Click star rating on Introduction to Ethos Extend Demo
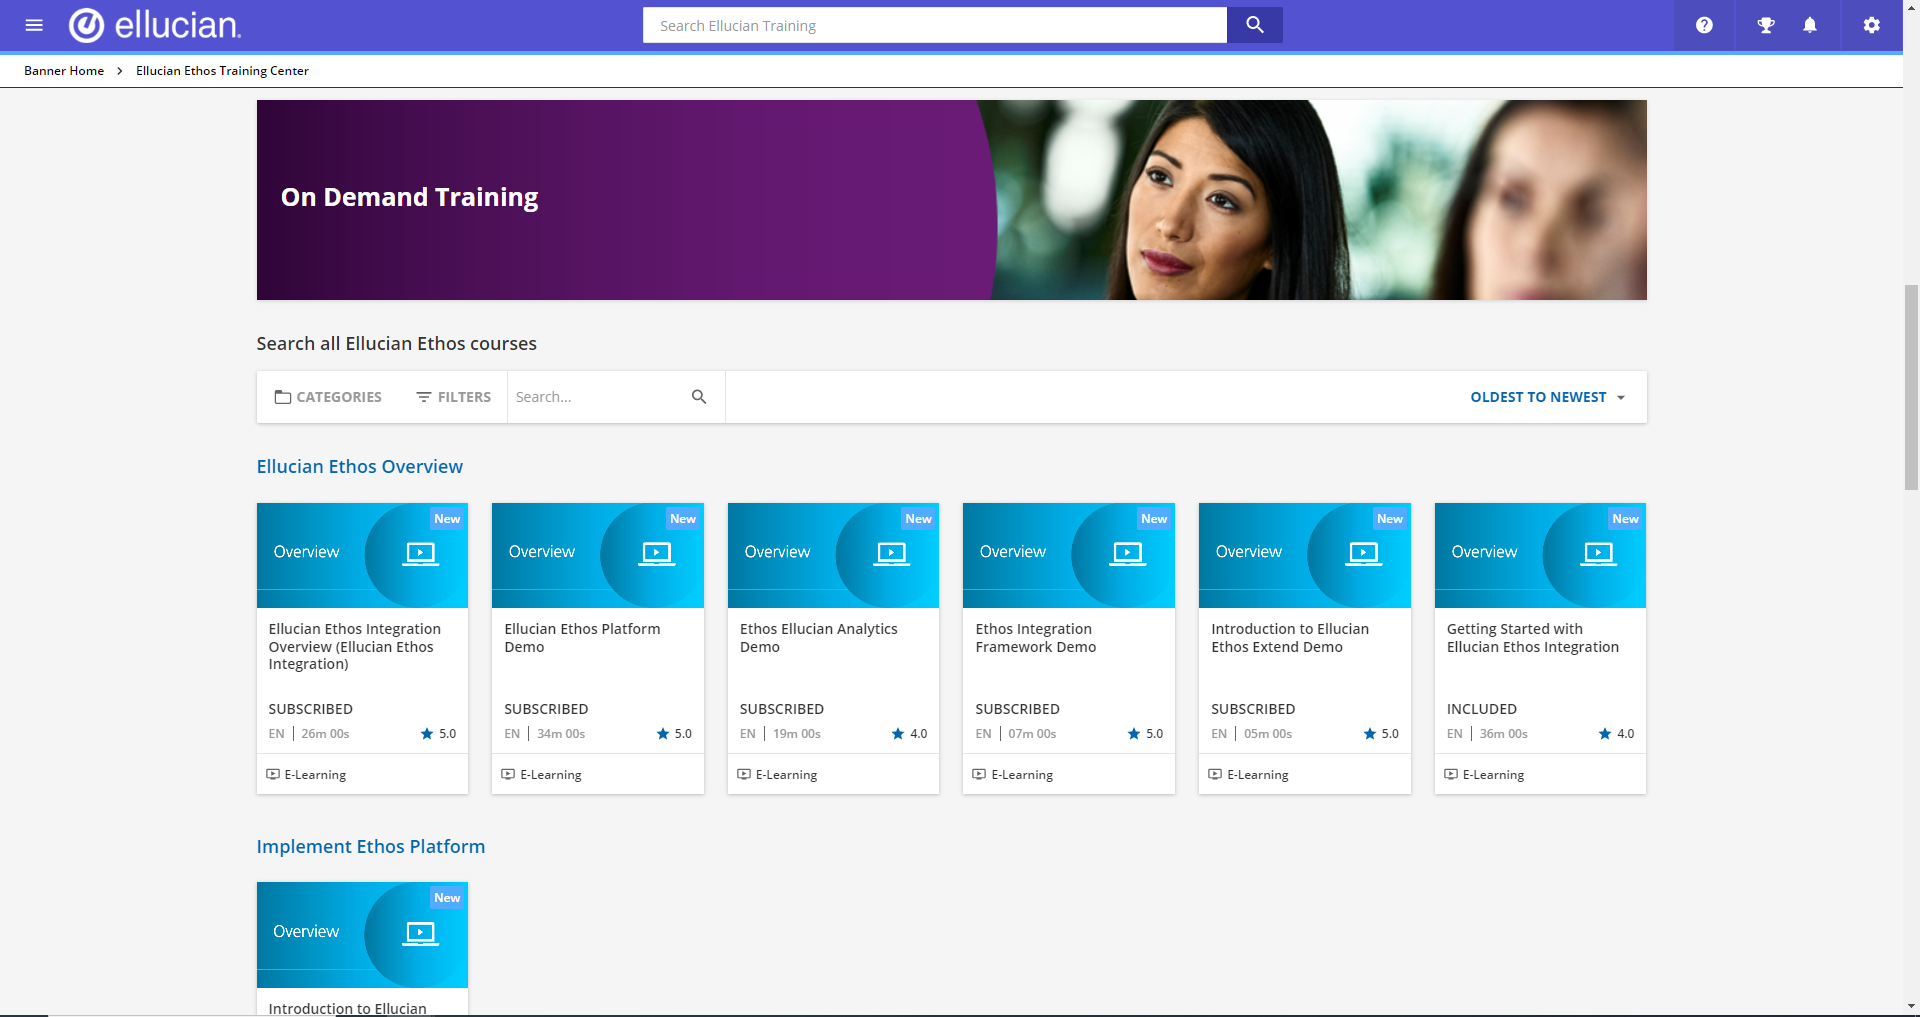The height and width of the screenshot is (1017, 1920). pyautogui.click(x=1381, y=734)
